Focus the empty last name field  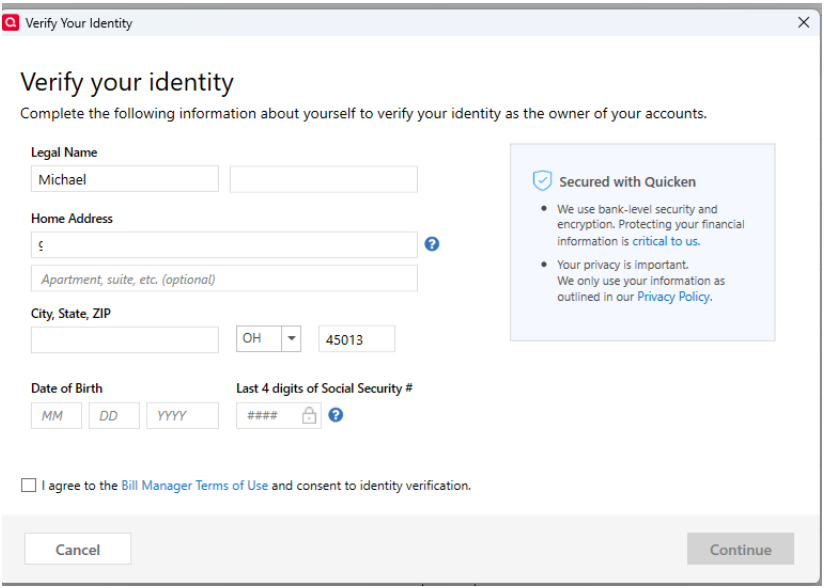[323, 180]
